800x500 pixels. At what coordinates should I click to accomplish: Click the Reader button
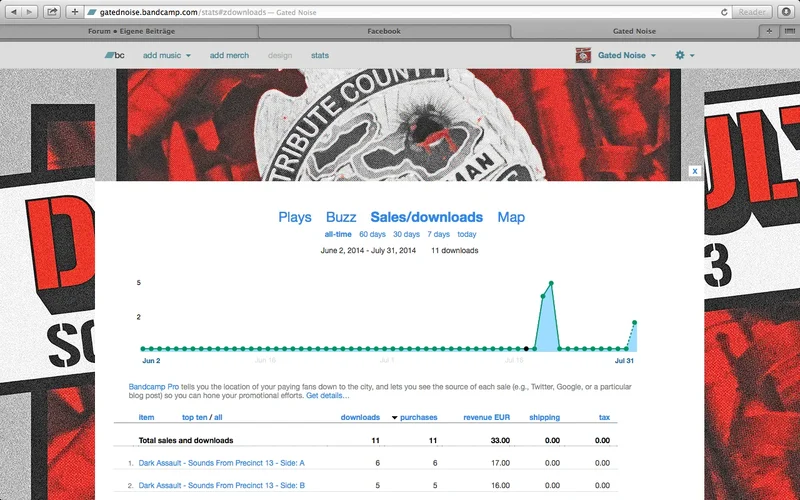point(752,12)
